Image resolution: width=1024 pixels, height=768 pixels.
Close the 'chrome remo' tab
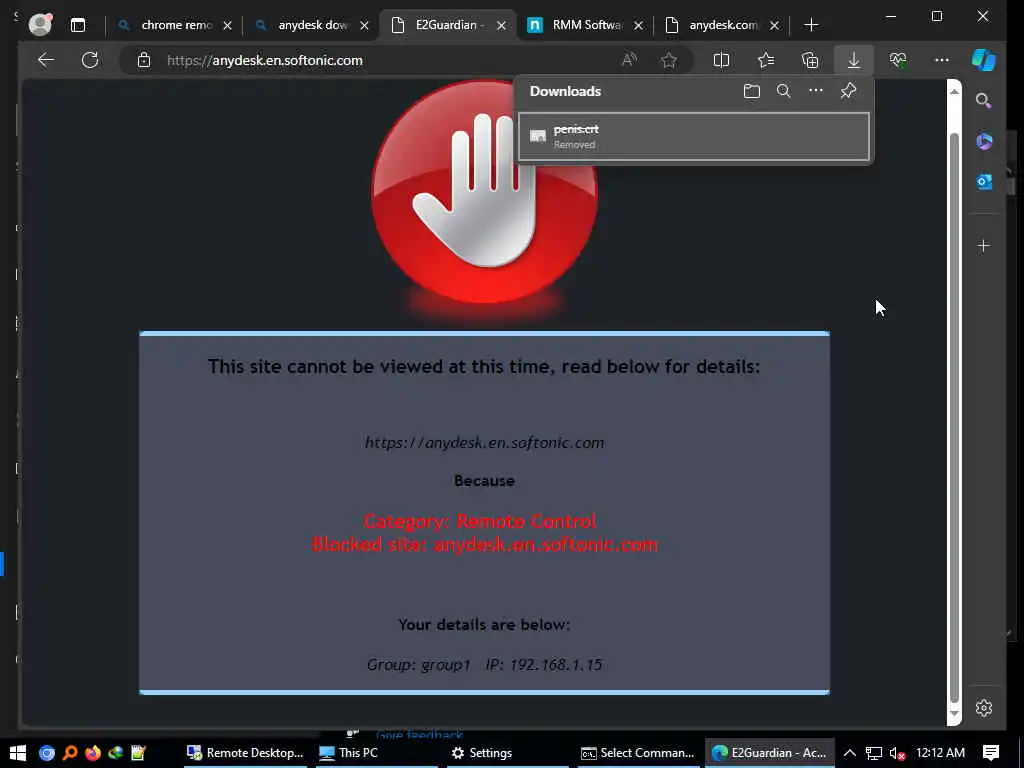point(227,25)
